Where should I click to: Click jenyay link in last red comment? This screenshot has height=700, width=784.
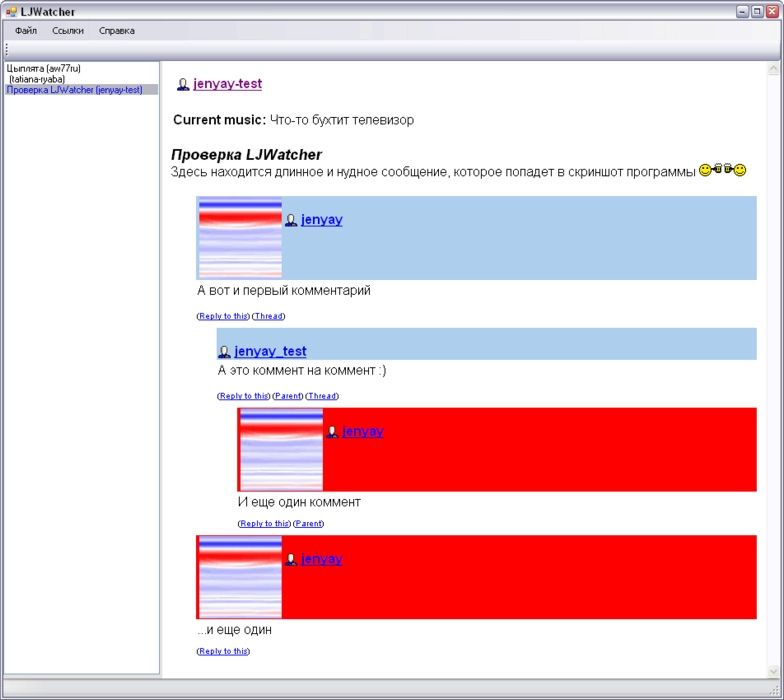pyautogui.click(x=322, y=558)
